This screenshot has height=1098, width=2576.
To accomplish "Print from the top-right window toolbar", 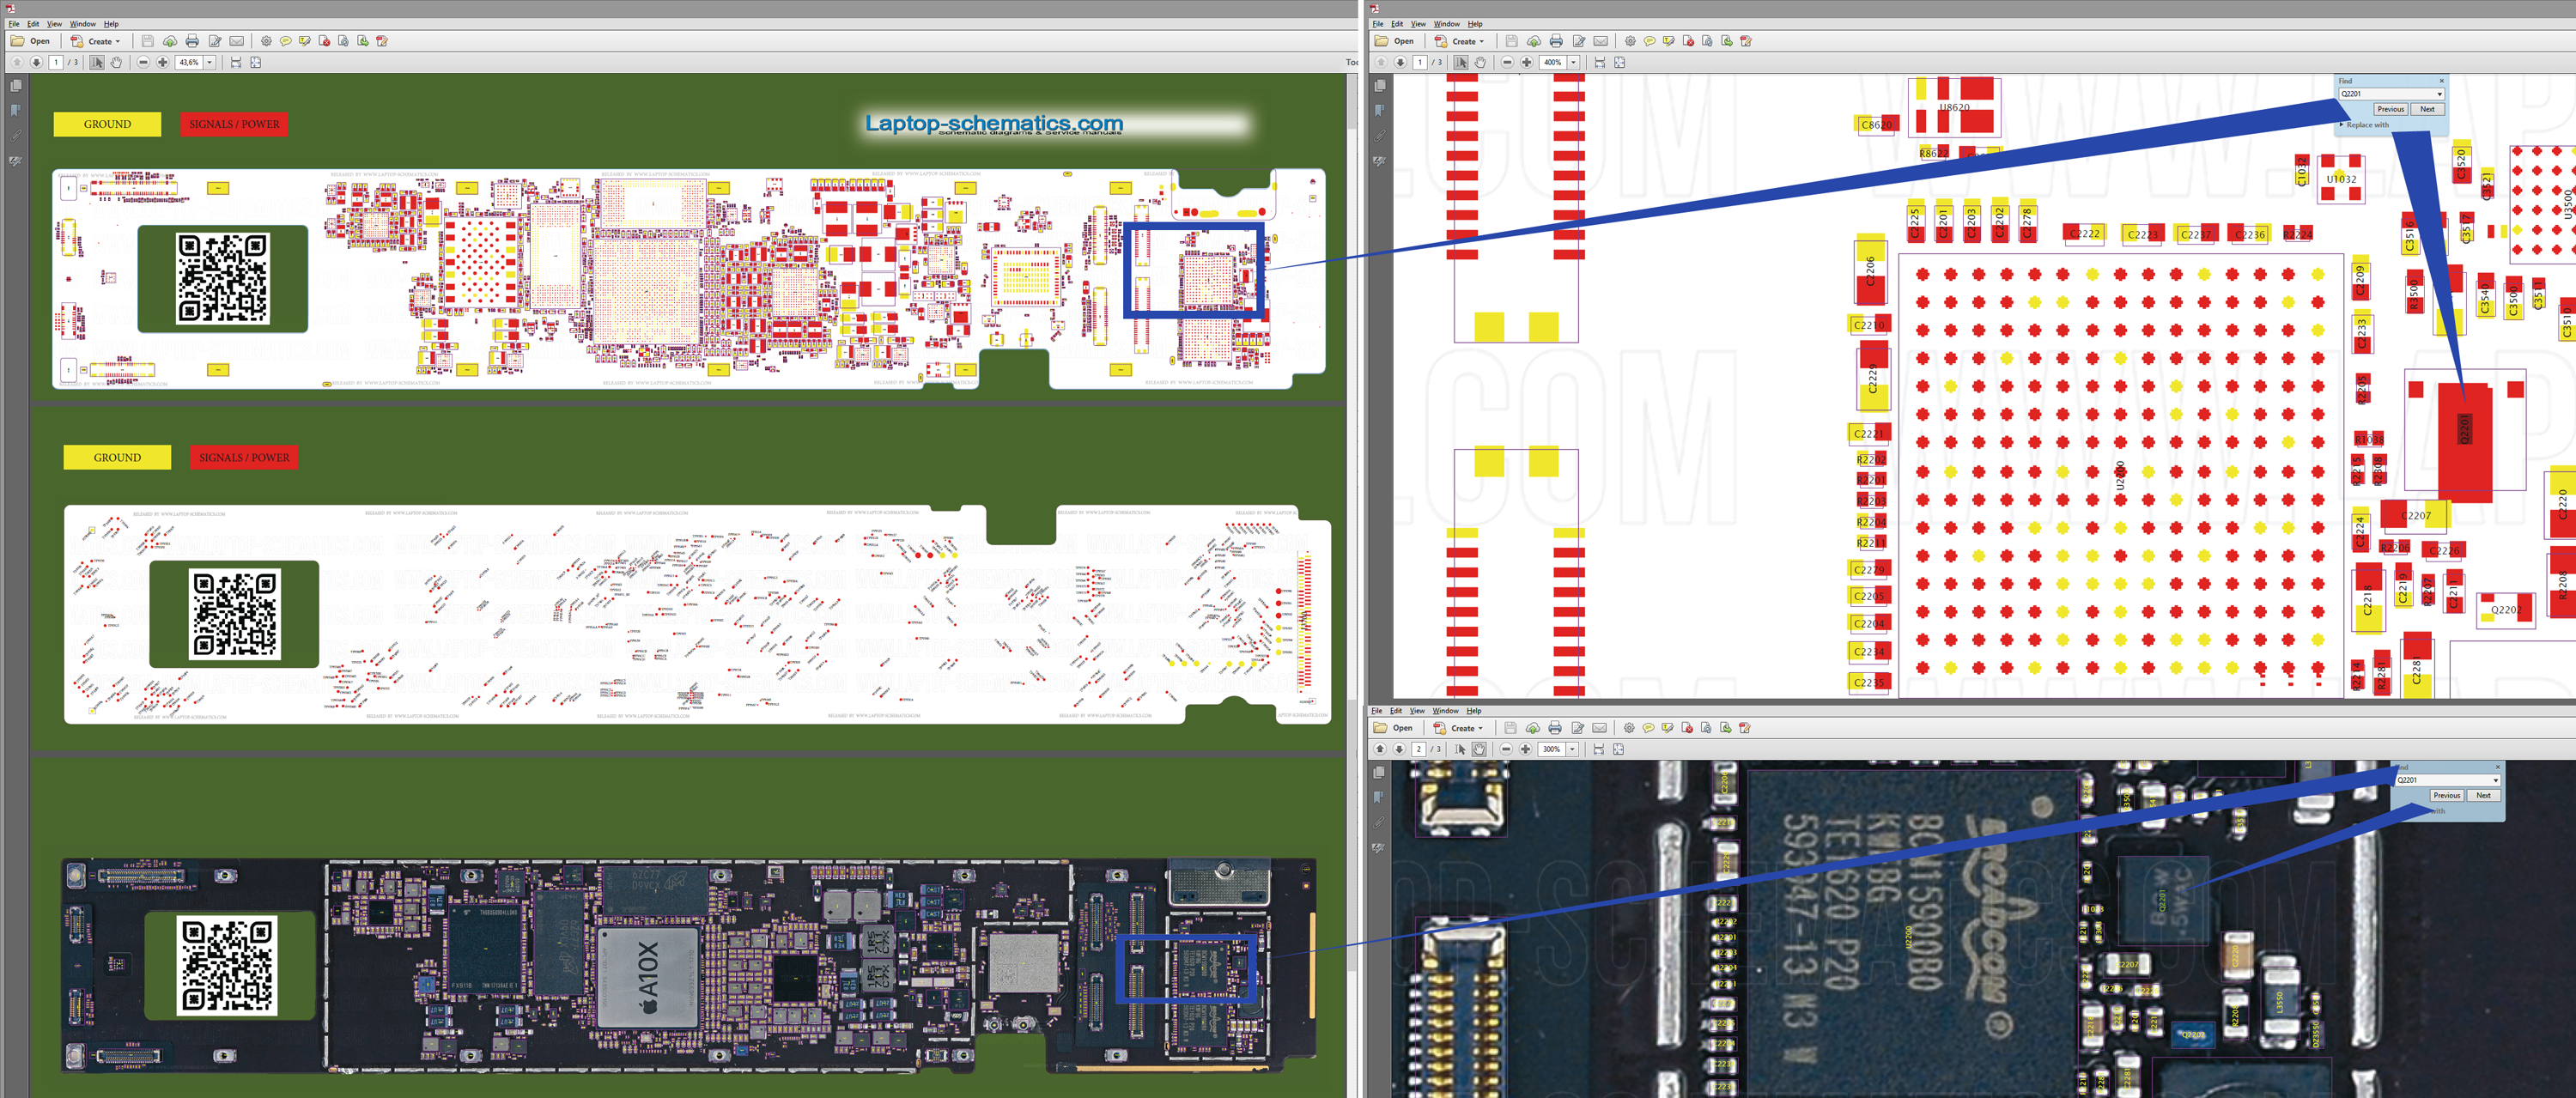I will (1556, 41).
